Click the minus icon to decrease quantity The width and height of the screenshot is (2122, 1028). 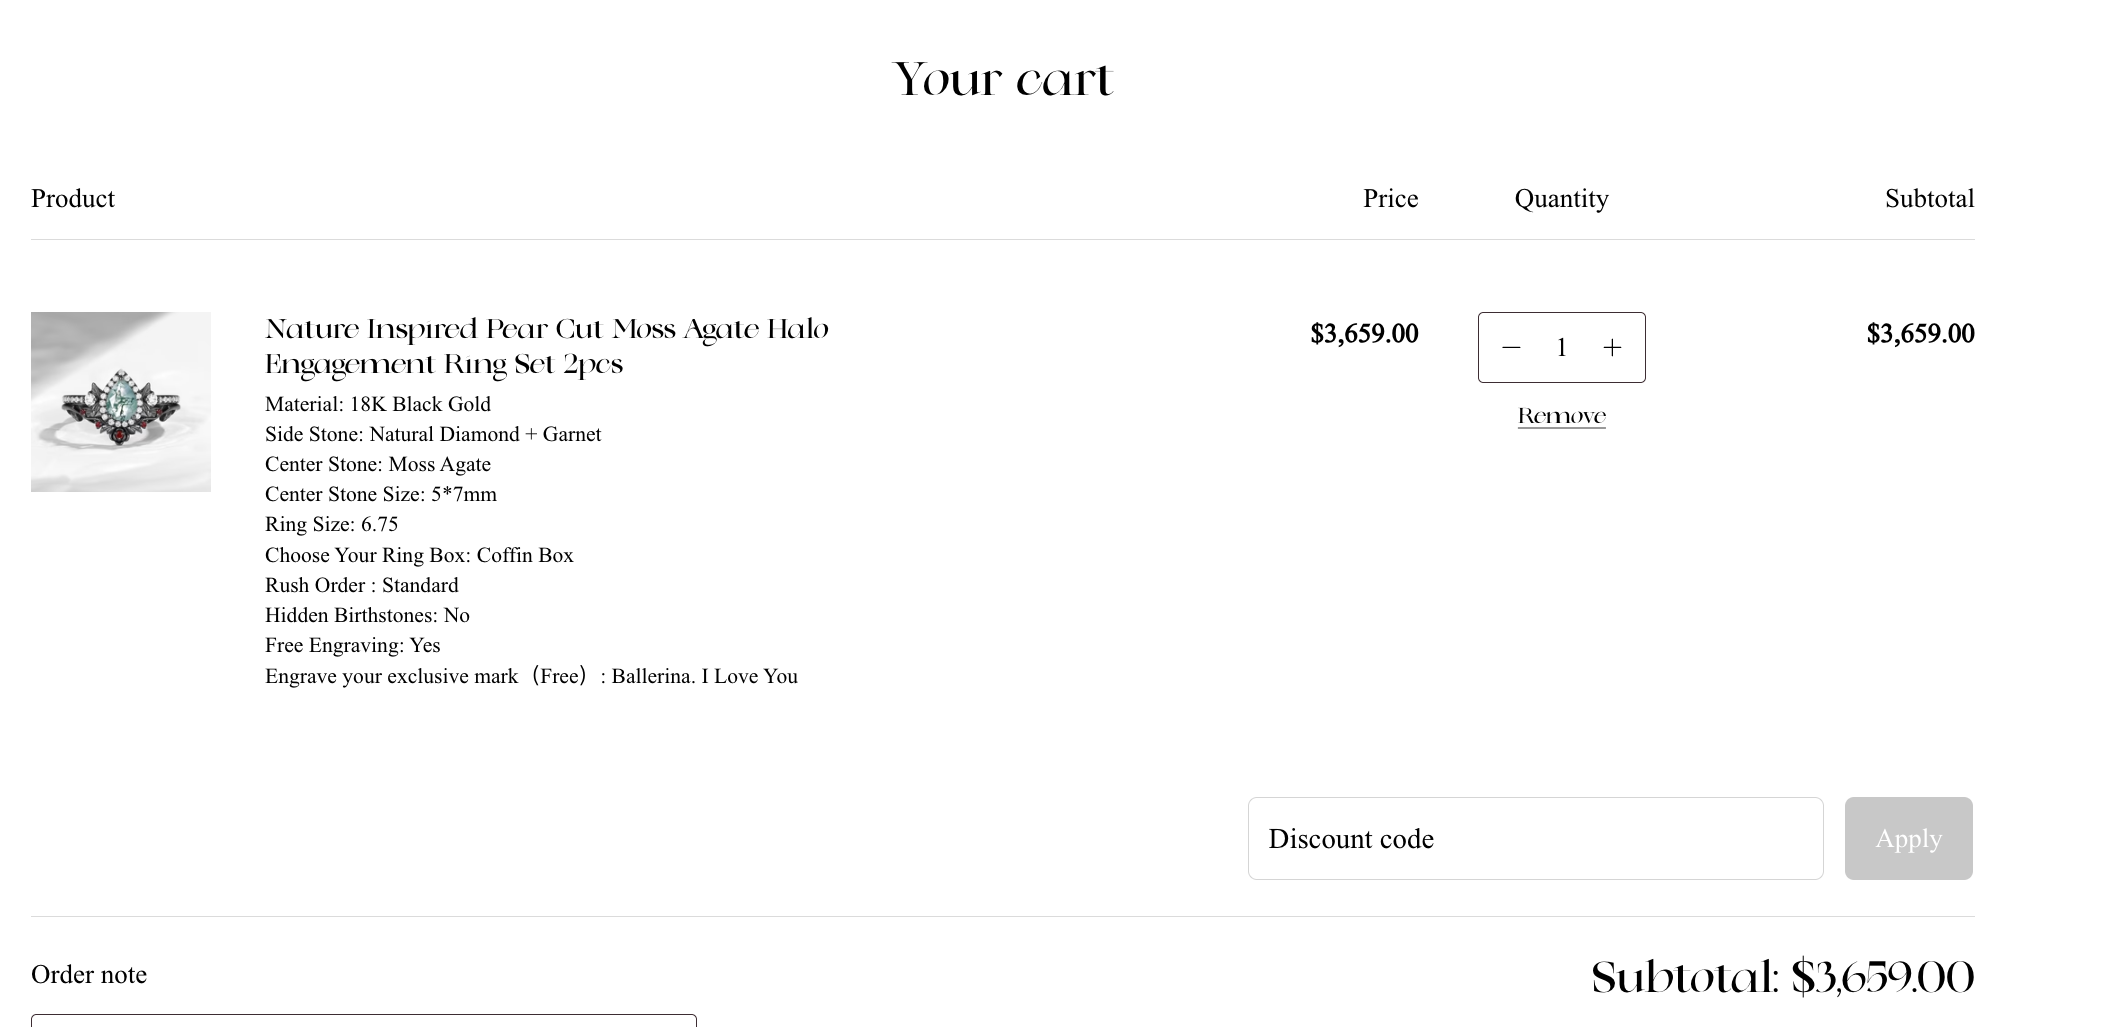[1511, 347]
